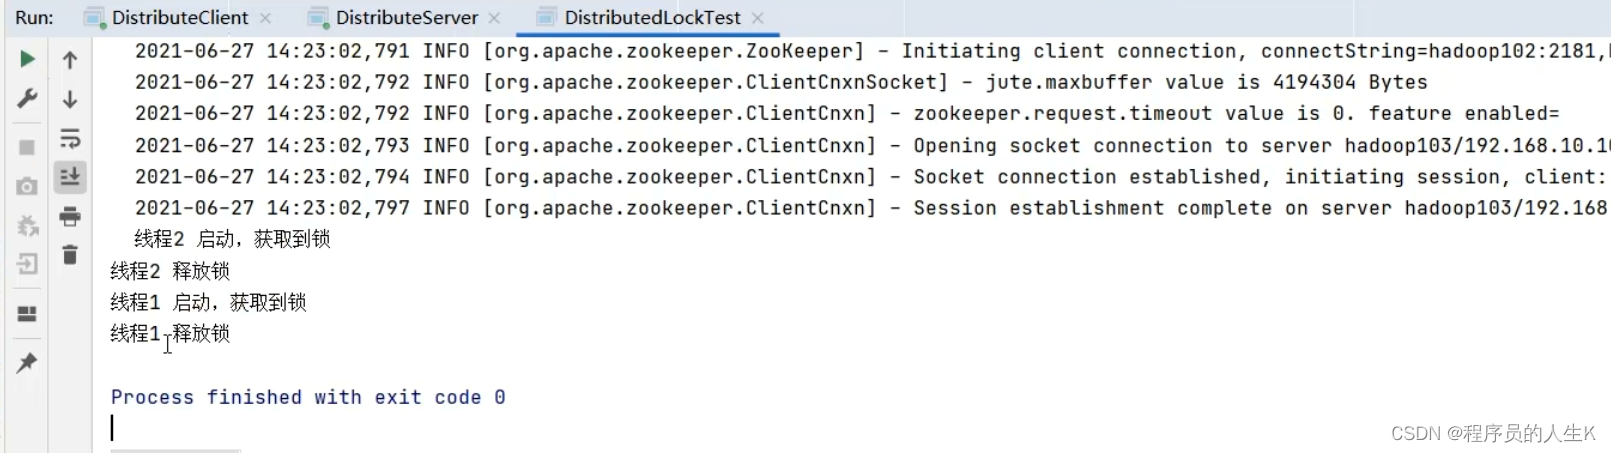Click the Print console output icon
This screenshot has width=1611, height=453.
pyautogui.click(x=70, y=216)
